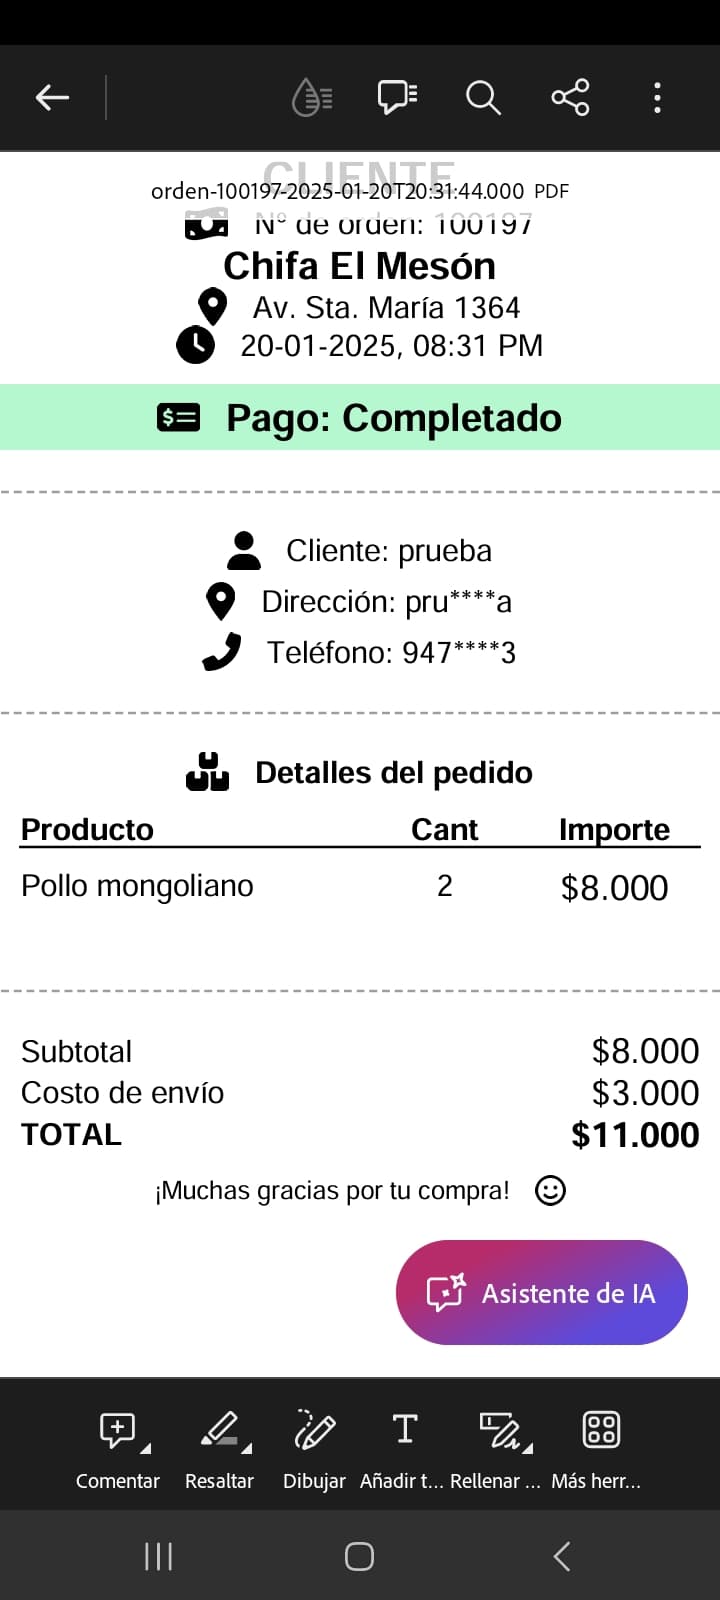Tap the Android recent apps button
The width and height of the screenshot is (720, 1600).
click(x=158, y=1556)
